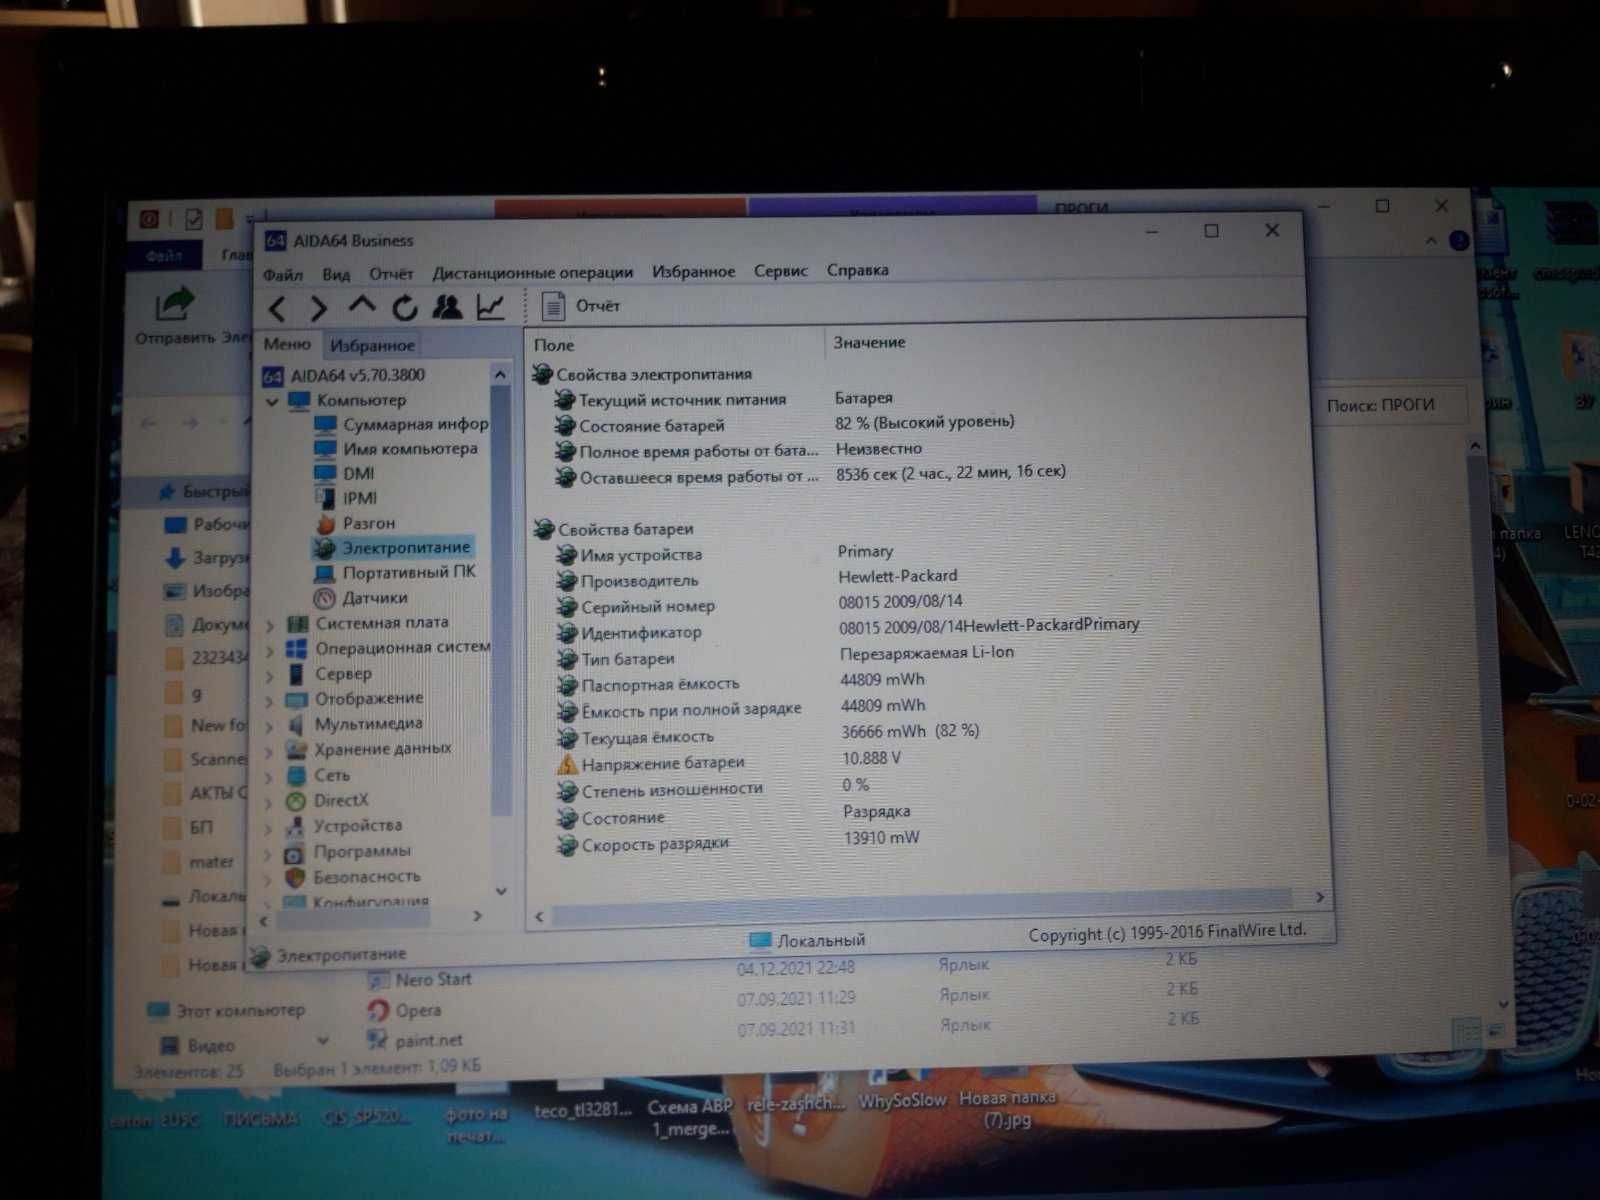The height and width of the screenshot is (1200, 1600).
Task: Expand the Мультимедиа node
Action: click(269, 726)
